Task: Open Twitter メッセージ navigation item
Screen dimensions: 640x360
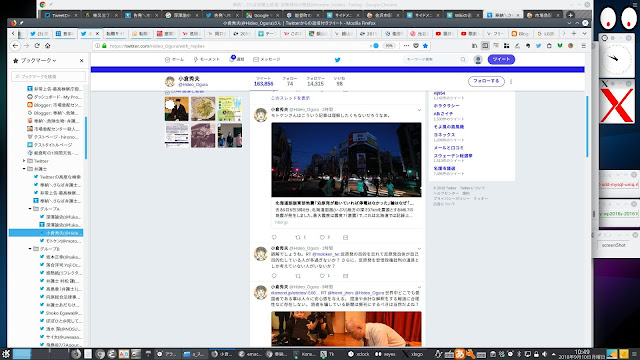Action: point(267,60)
